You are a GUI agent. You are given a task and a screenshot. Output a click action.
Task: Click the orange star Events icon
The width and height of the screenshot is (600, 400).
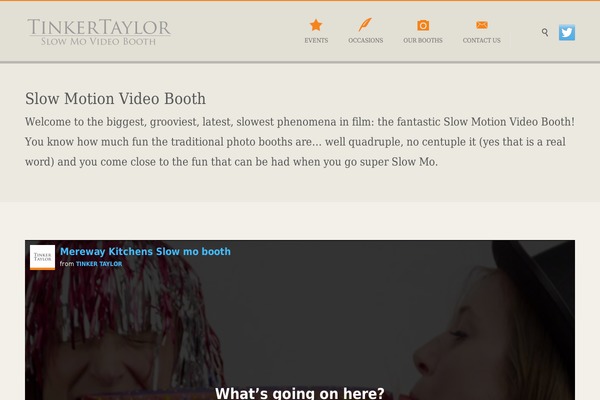click(x=316, y=25)
